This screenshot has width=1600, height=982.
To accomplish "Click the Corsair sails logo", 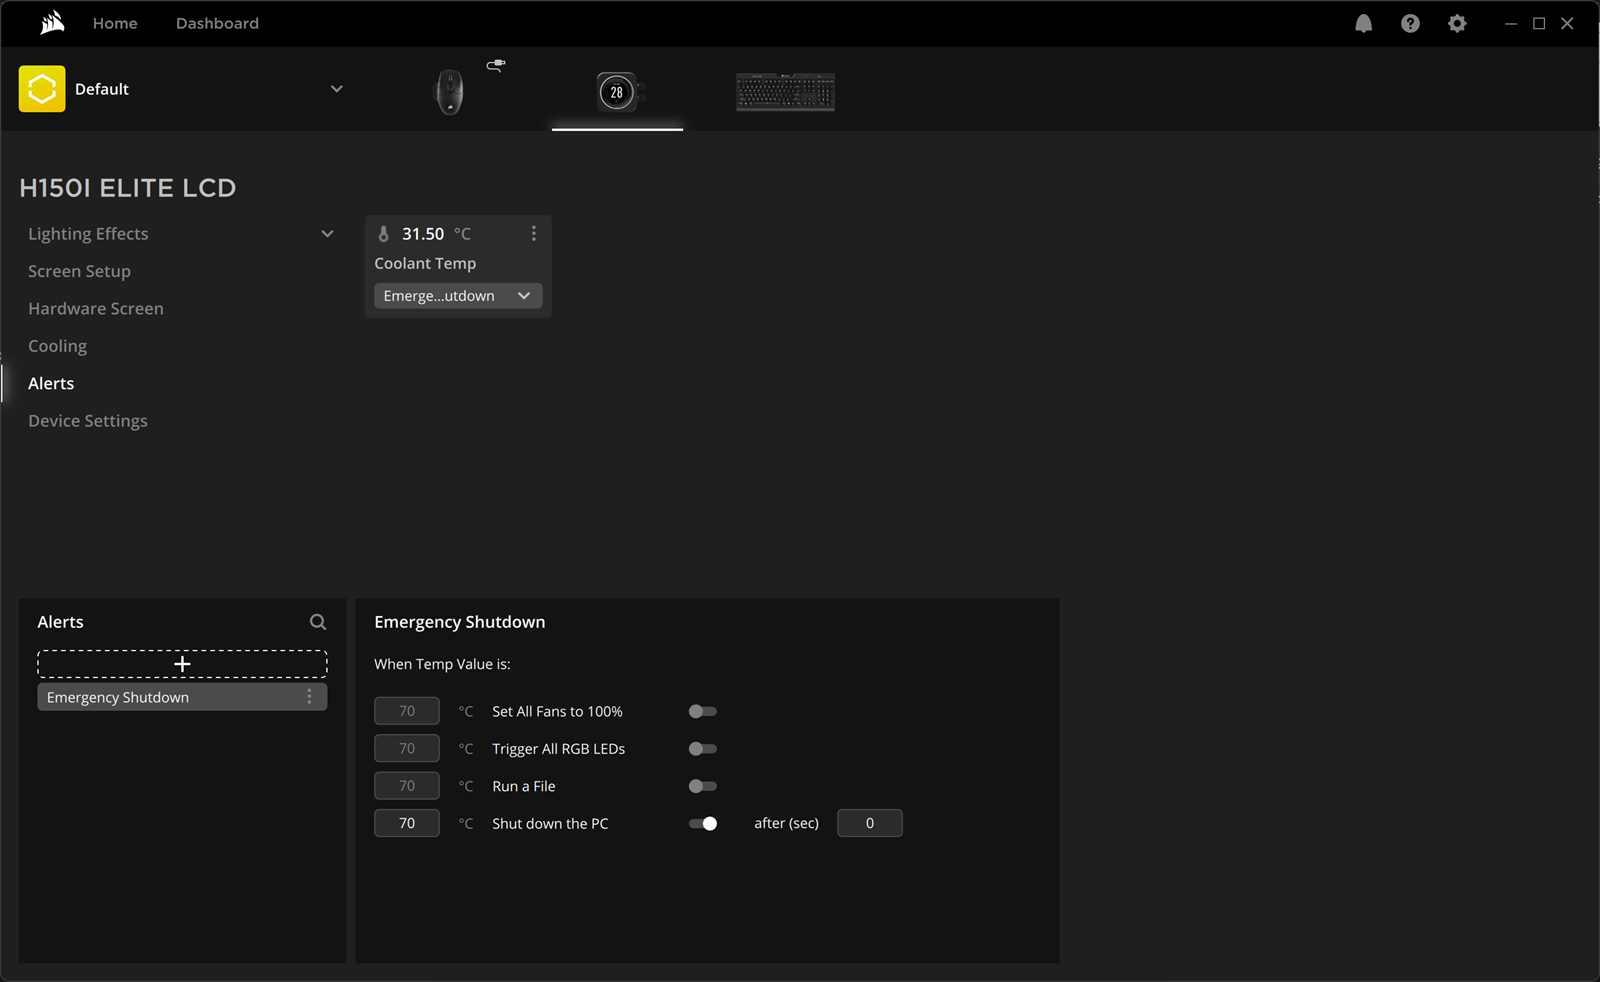I will pos(52,23).
